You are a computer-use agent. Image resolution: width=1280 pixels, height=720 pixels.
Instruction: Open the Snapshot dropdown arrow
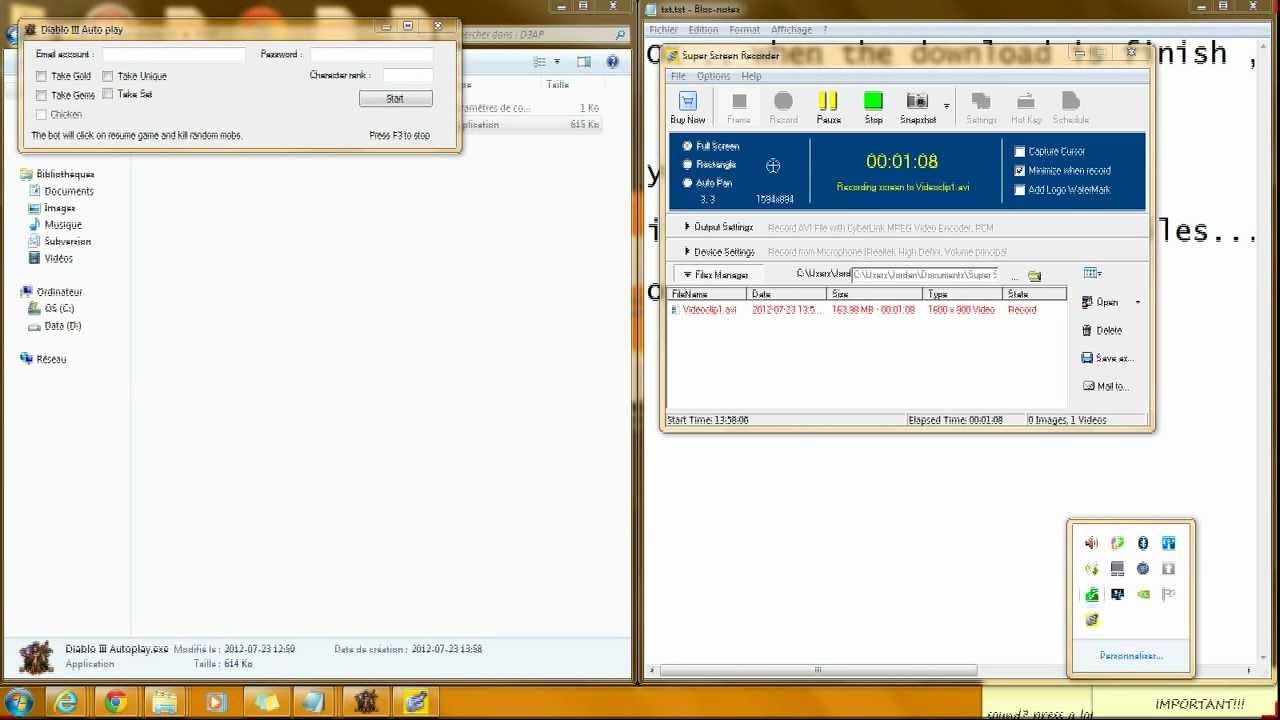[946, 106]
